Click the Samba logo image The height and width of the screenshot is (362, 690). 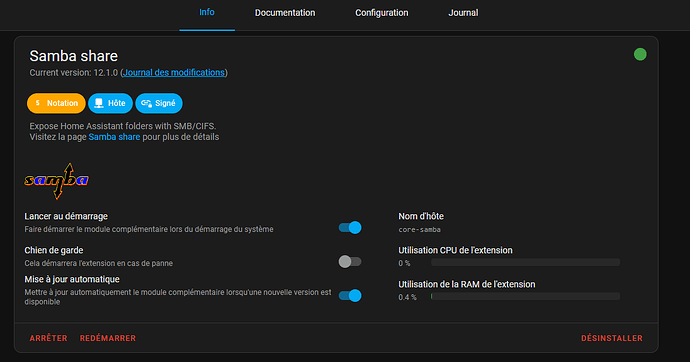click(56, 181)
